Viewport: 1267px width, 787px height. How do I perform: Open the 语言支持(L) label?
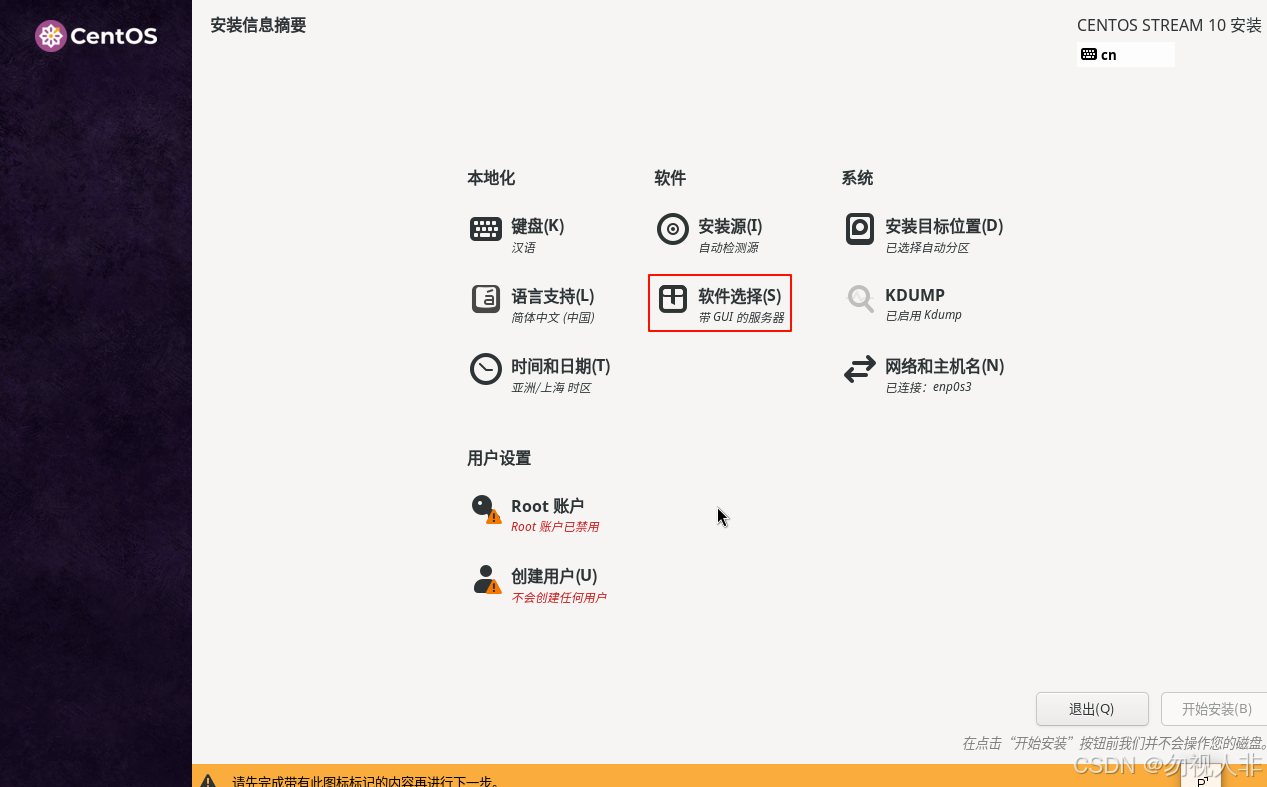pos(553,296)
